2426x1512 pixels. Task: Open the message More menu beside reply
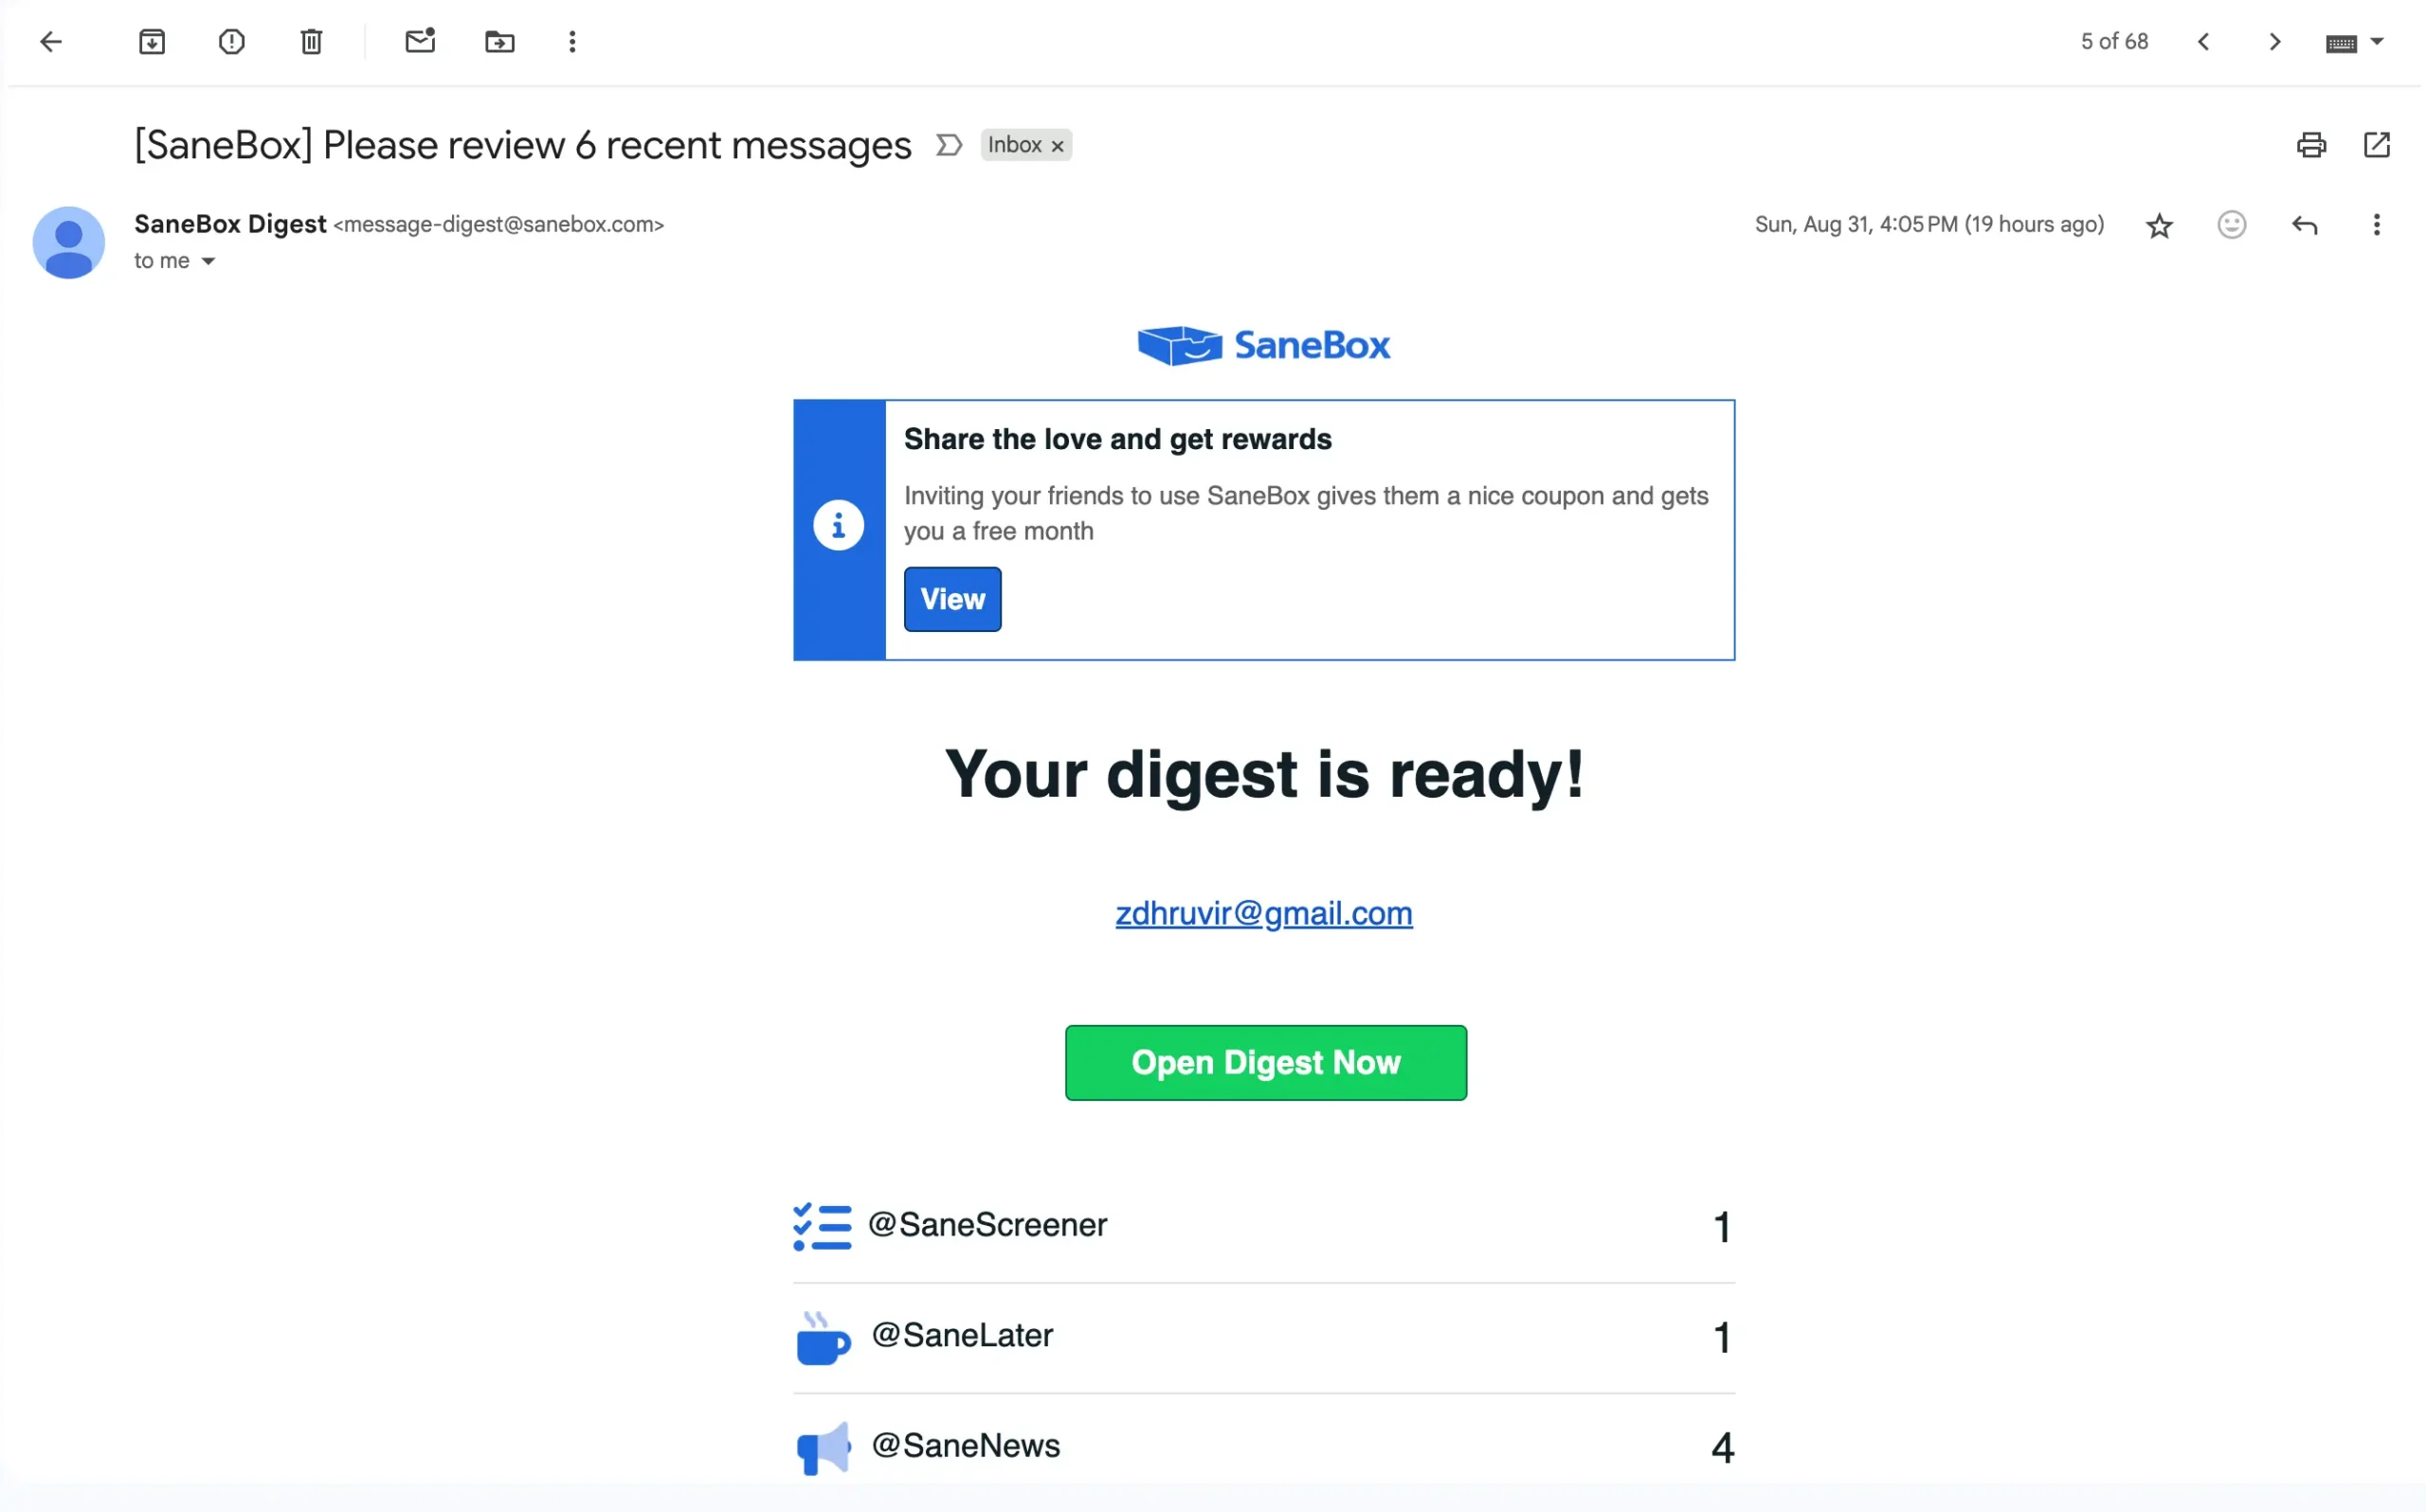click(x=2377, y=225)
